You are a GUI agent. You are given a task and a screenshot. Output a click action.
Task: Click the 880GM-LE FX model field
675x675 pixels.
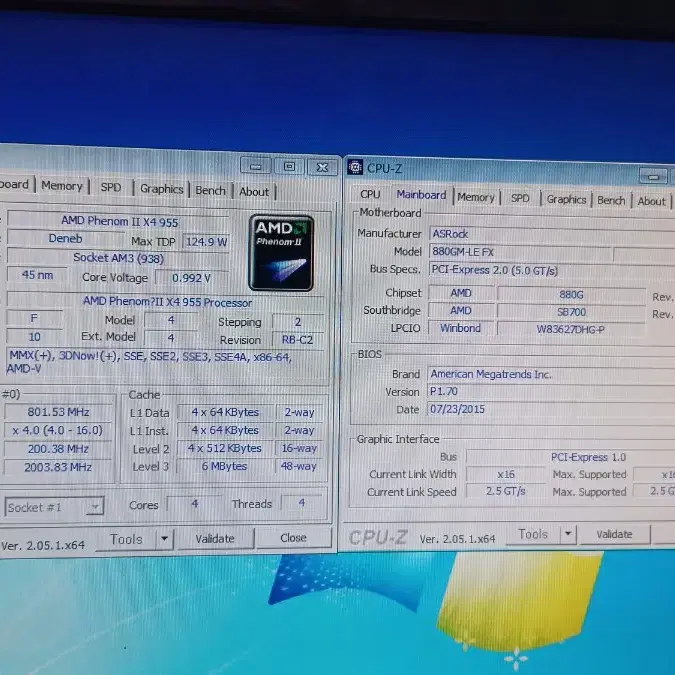(520, 252)
